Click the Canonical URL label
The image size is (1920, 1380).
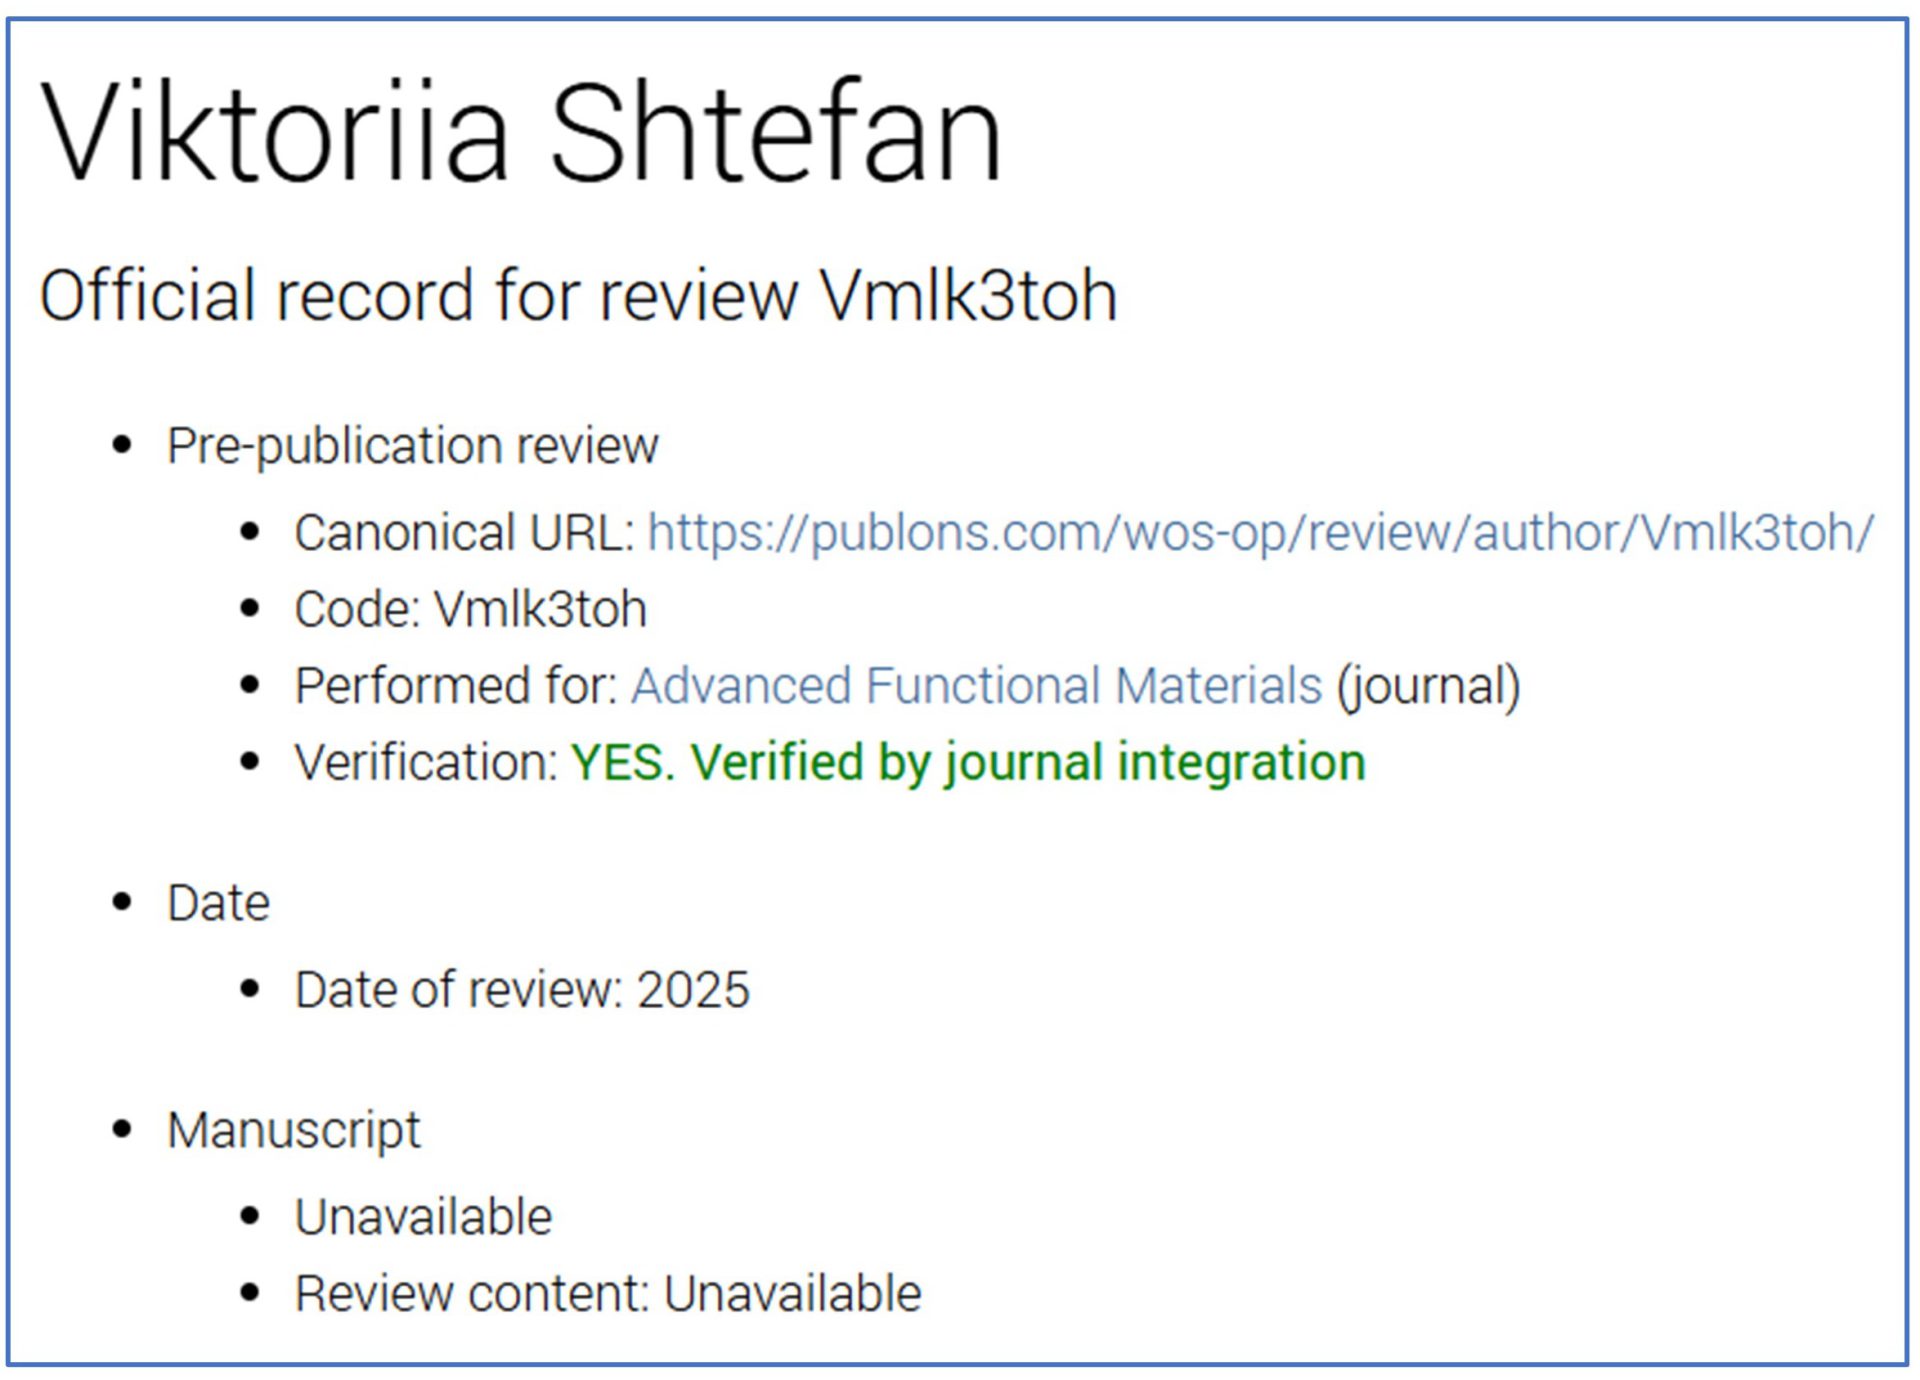click(x=464, y=533)
